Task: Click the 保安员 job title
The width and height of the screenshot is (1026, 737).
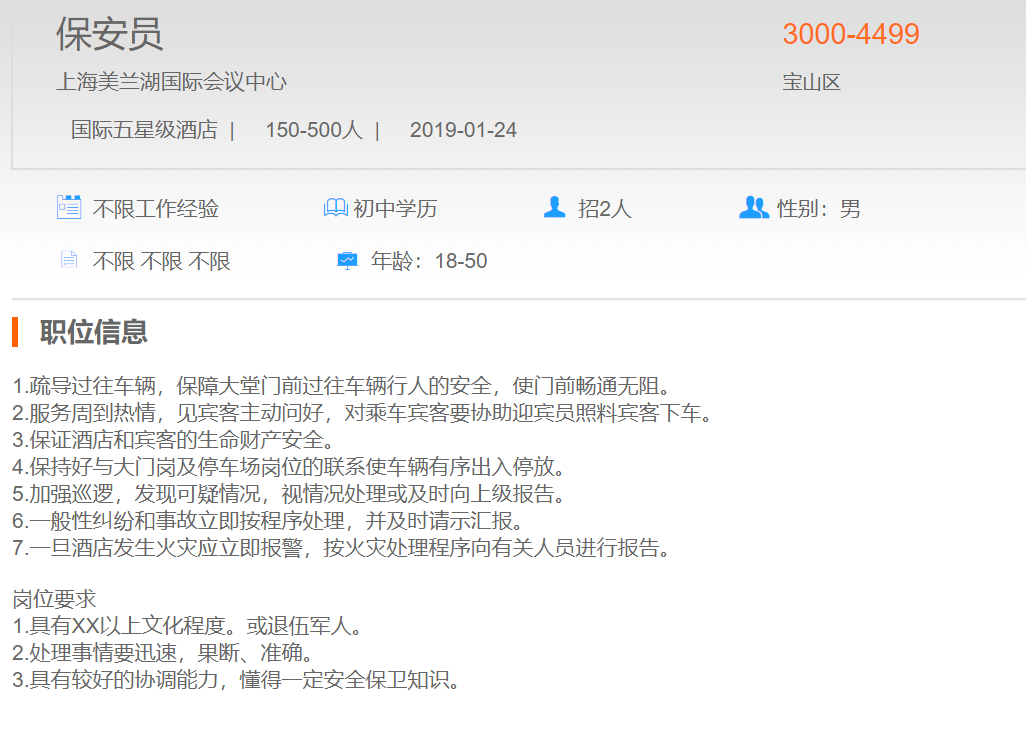Action: (x=109, y=34)
